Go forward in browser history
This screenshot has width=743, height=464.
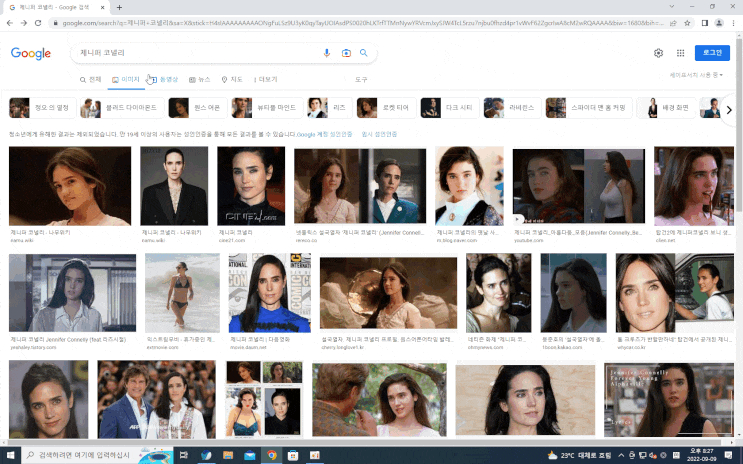pos(24,23)
